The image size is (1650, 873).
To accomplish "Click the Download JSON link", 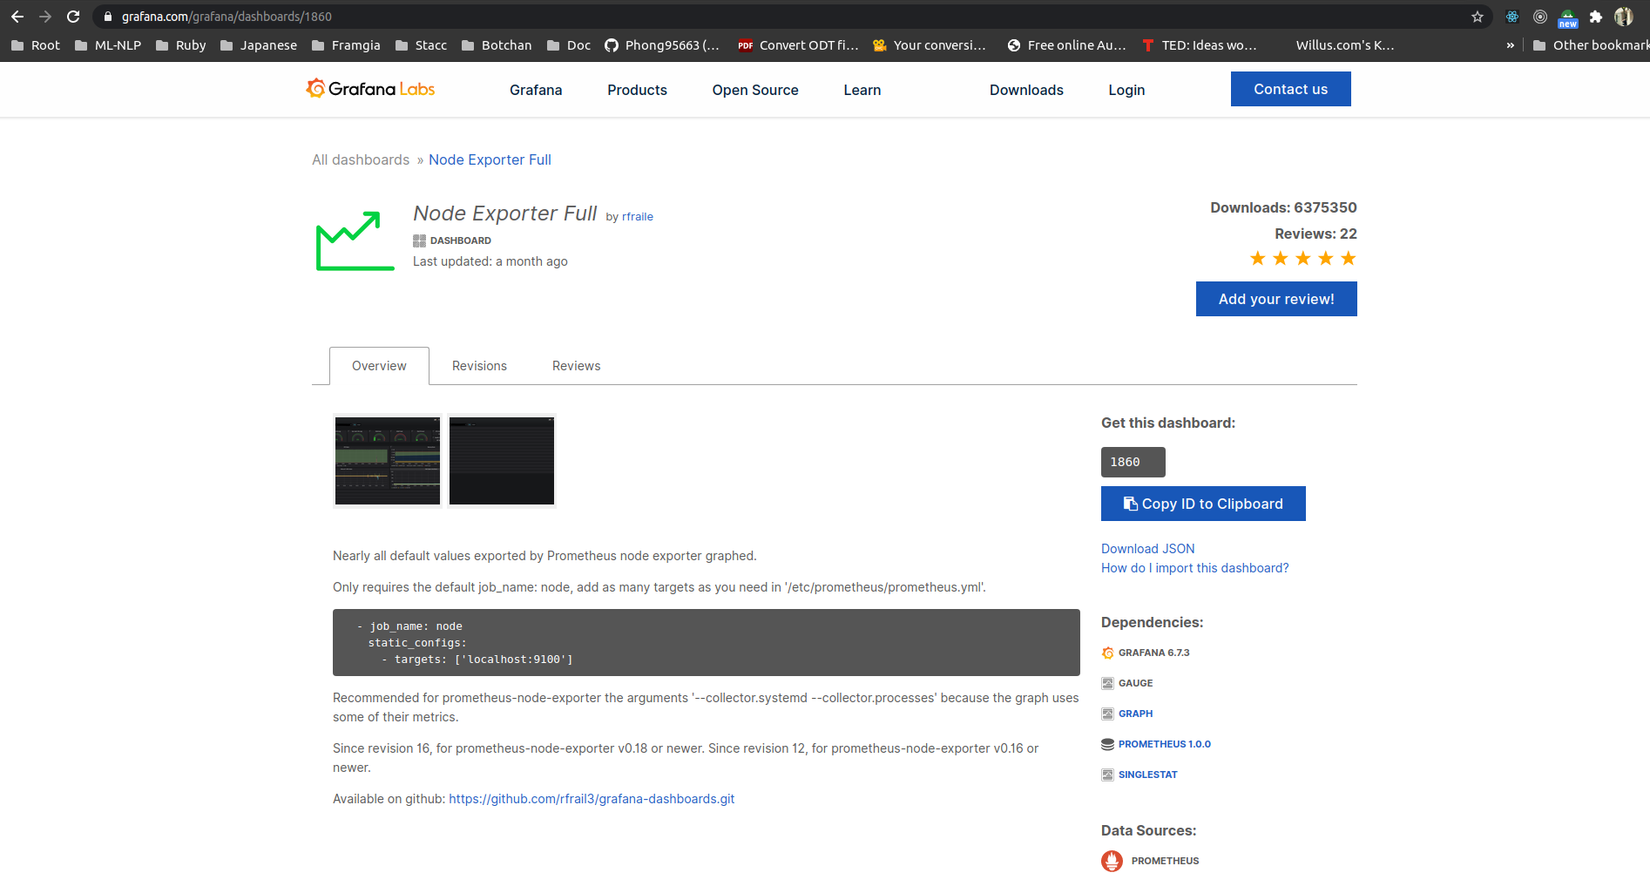I will pos(1148,549).
